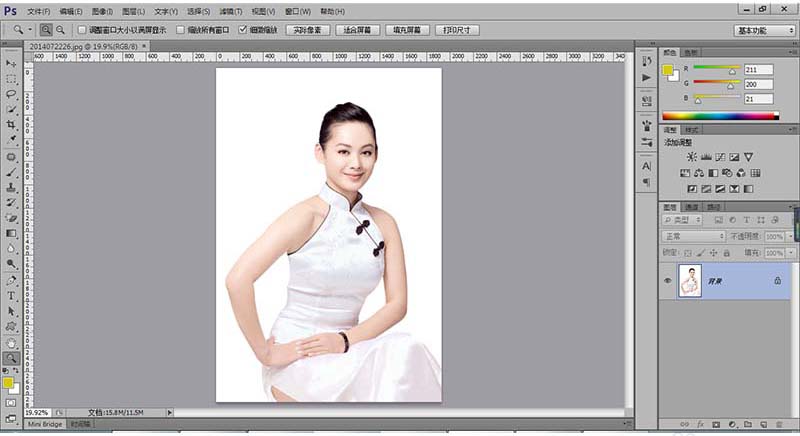Screen dimensions: 800x436
Task: Switch to the Channels tab
Action: click(691, 207)
